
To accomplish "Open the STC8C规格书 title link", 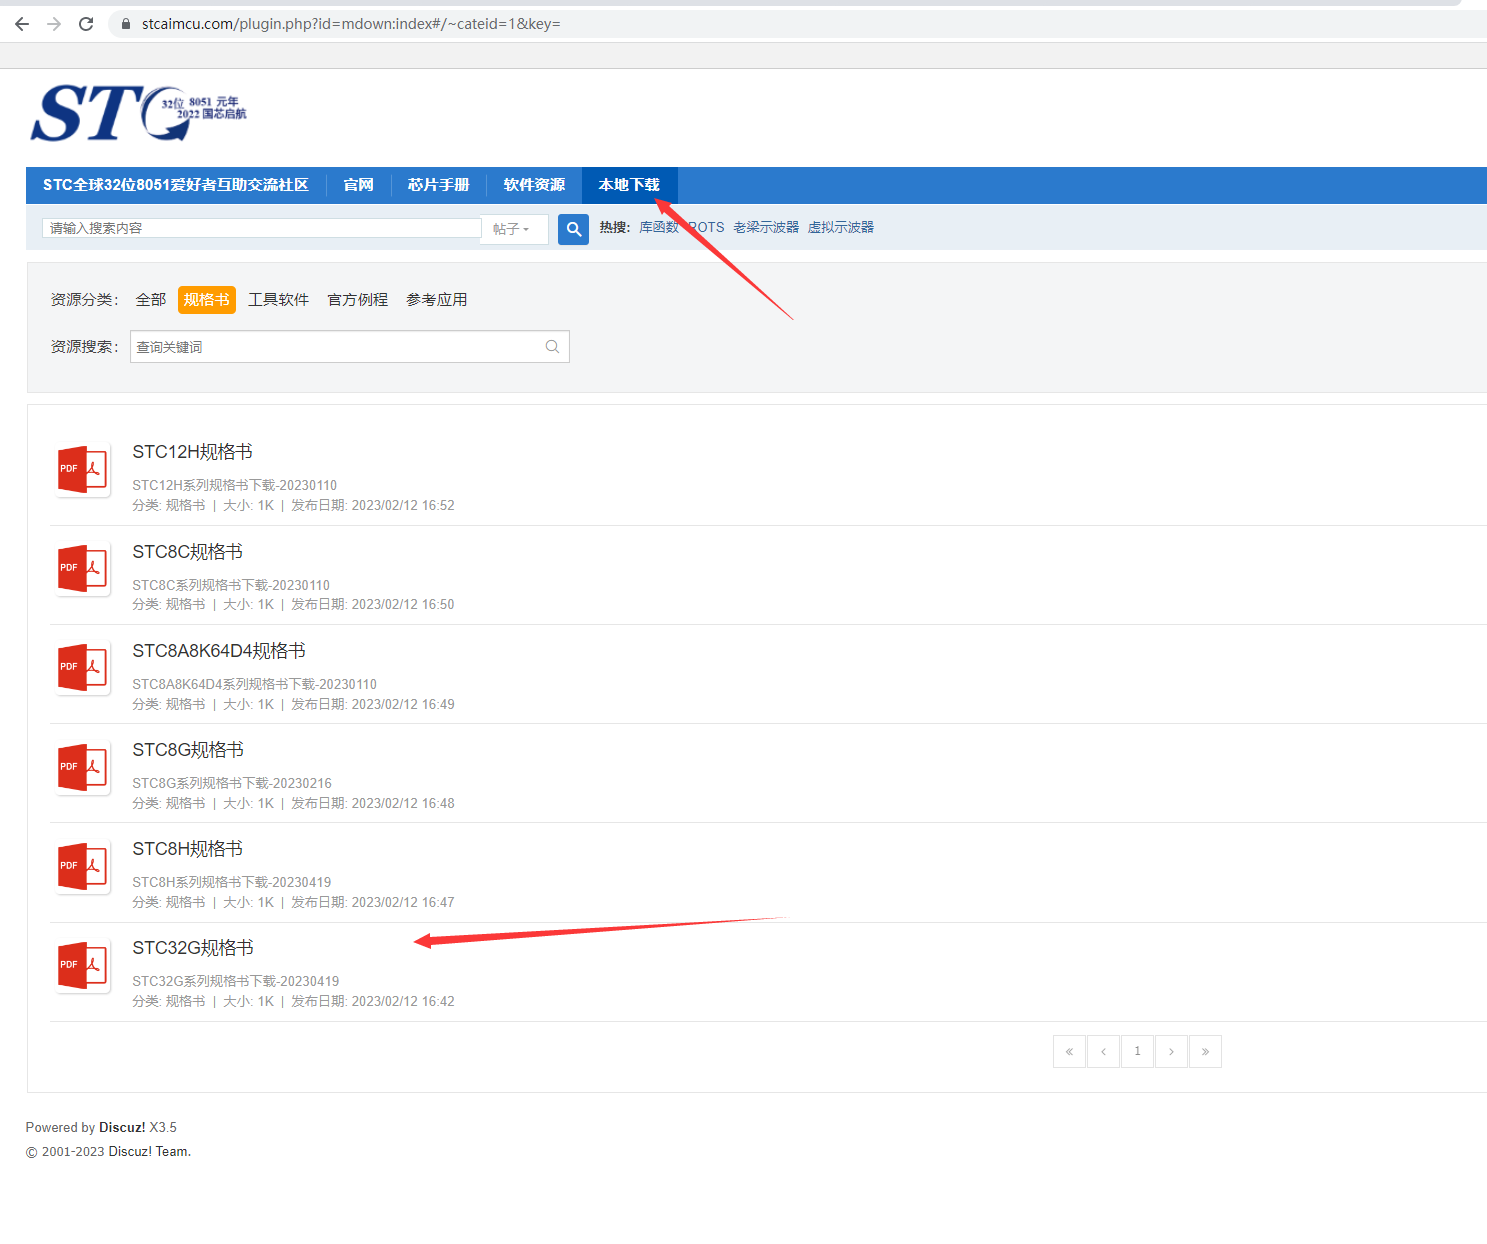I will pos(188,552).
